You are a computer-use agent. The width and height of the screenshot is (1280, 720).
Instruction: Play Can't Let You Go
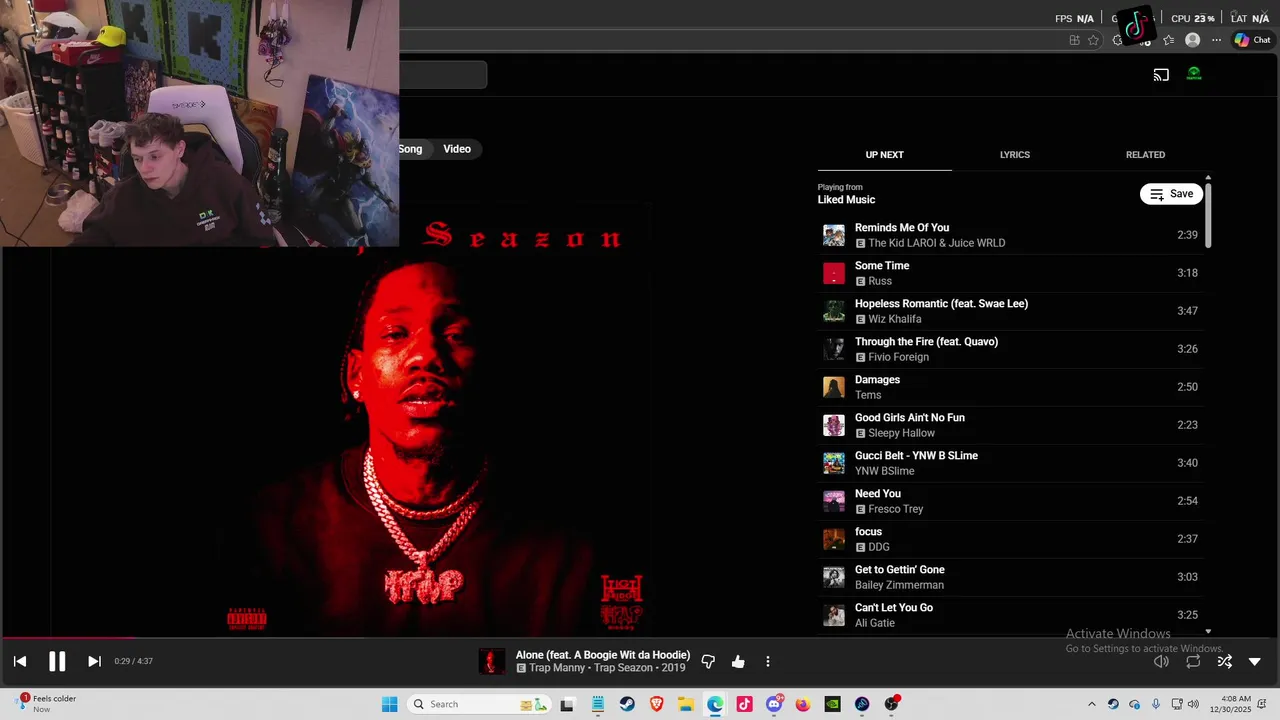coord(1010,615)
